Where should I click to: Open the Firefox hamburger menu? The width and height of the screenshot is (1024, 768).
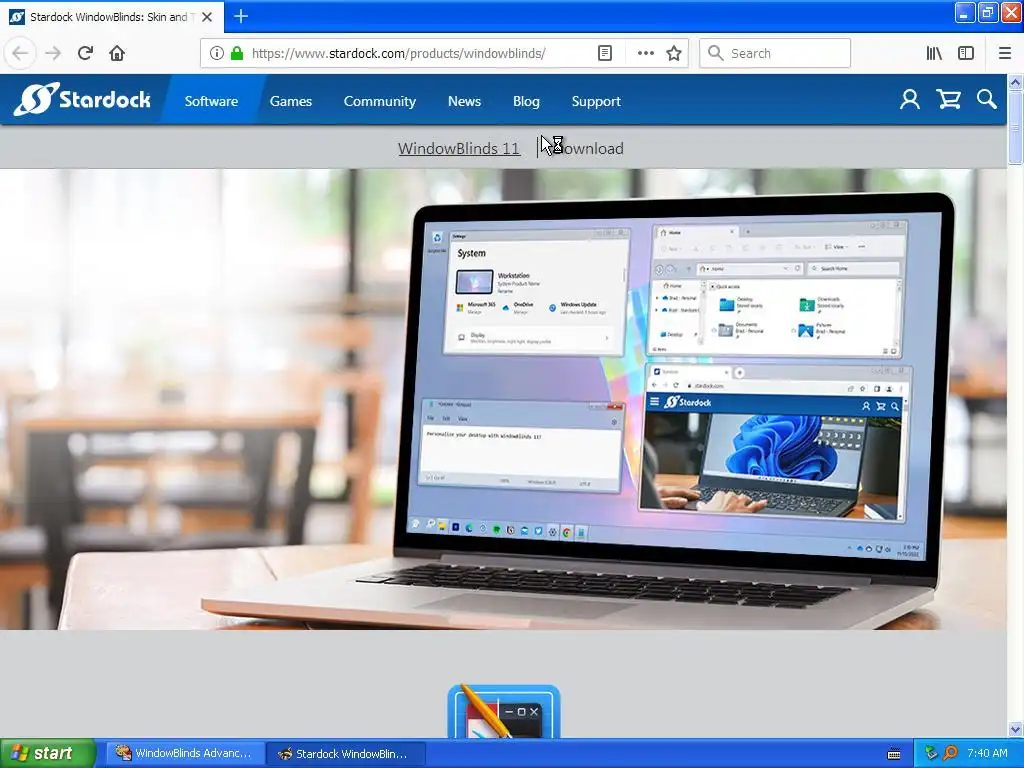1005,53
